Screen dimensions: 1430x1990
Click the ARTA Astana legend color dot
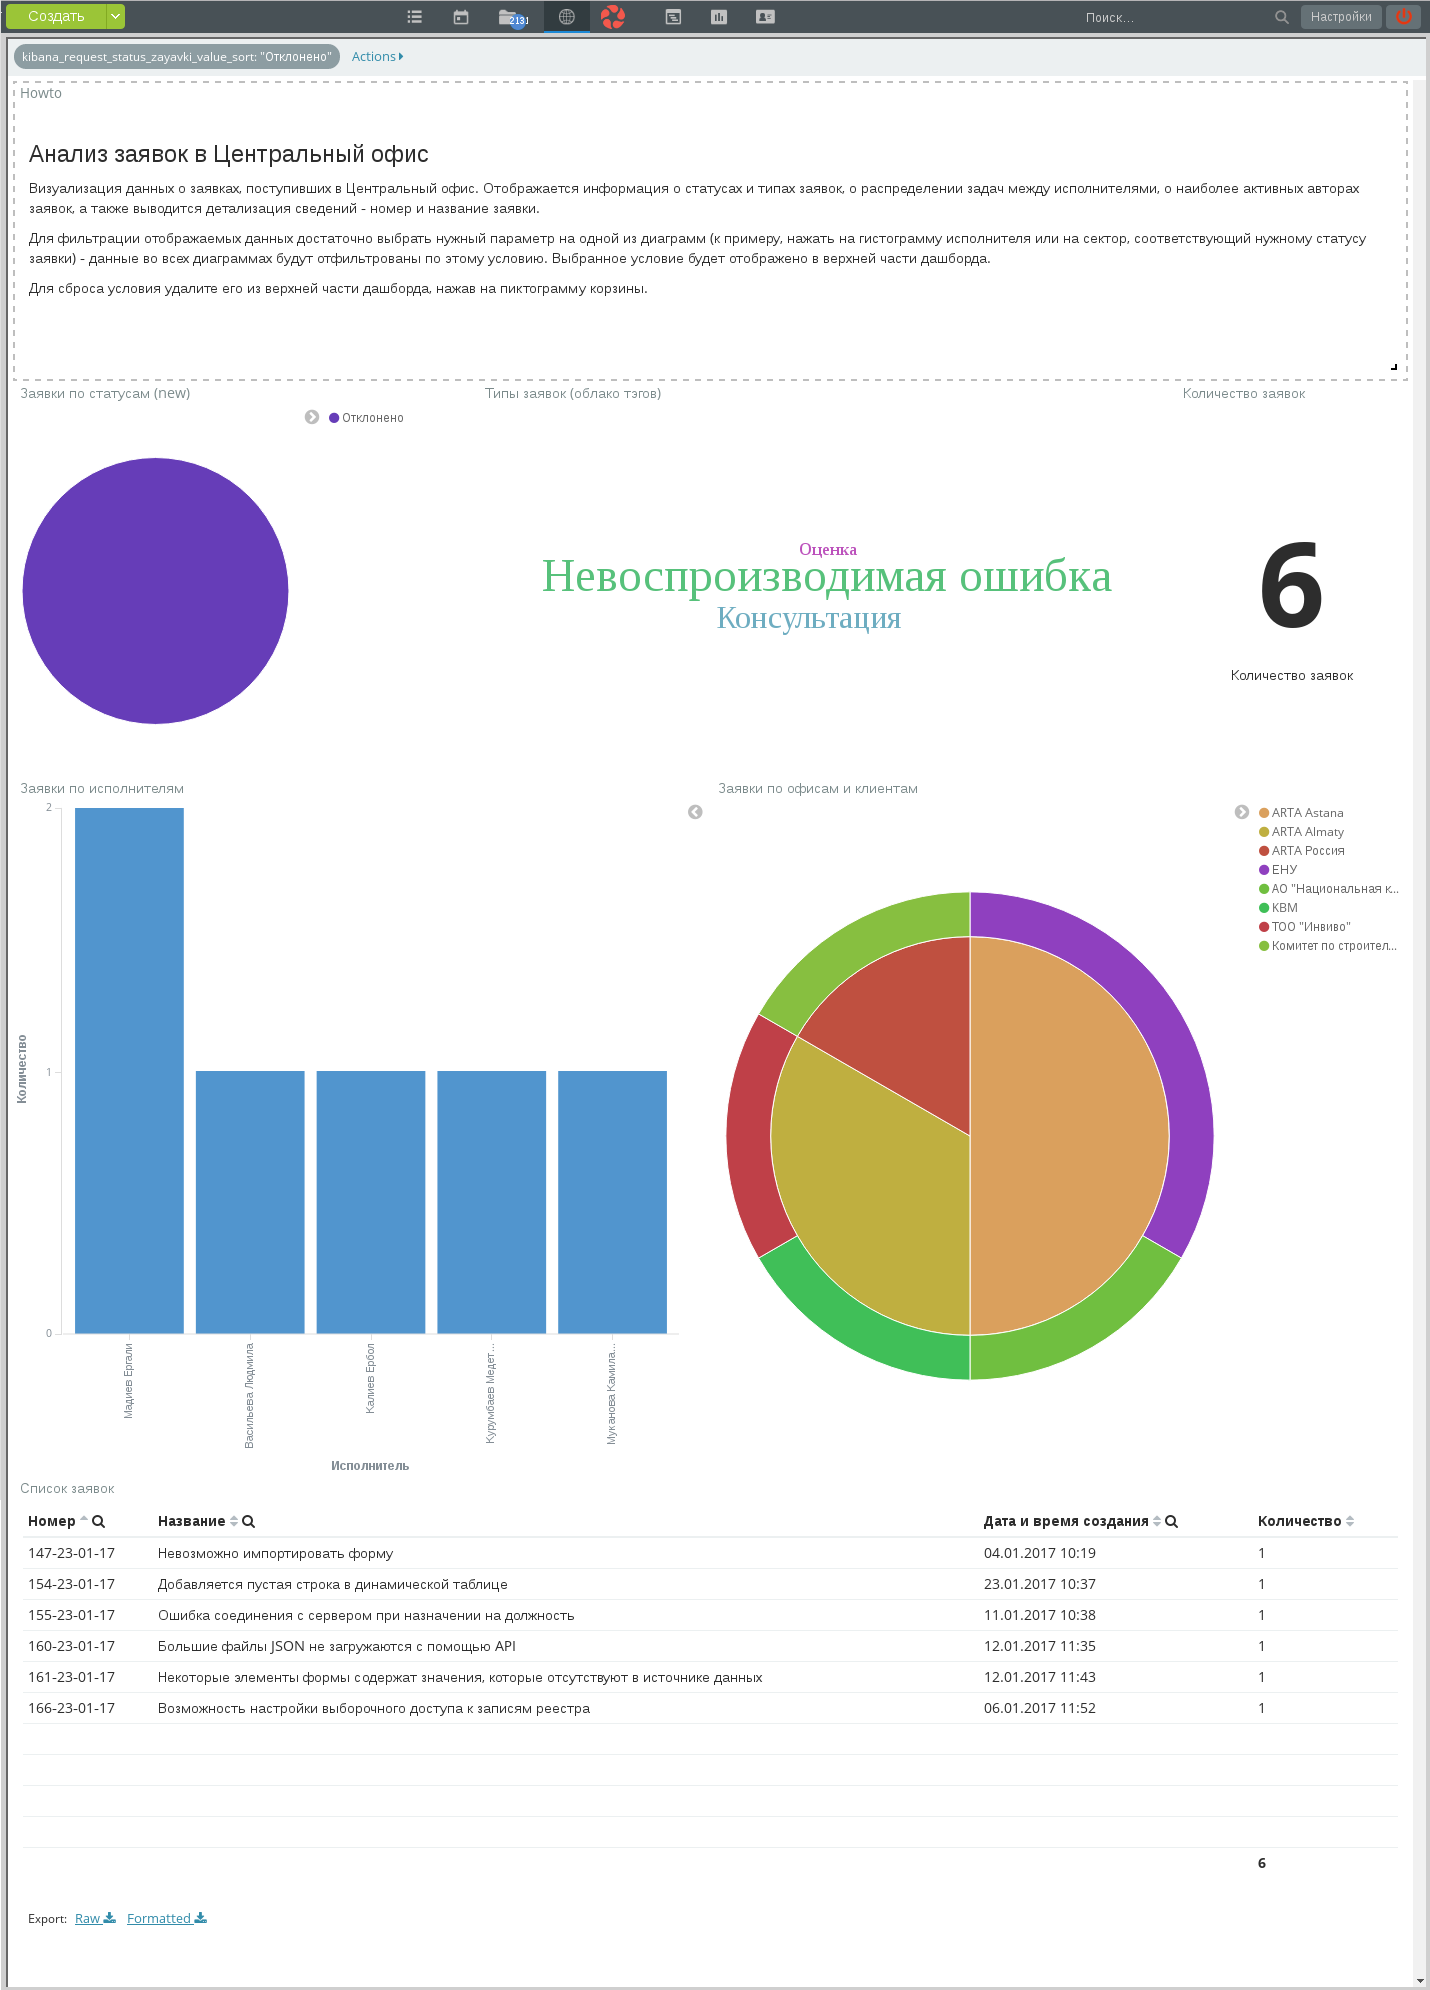click(1264, 813)
